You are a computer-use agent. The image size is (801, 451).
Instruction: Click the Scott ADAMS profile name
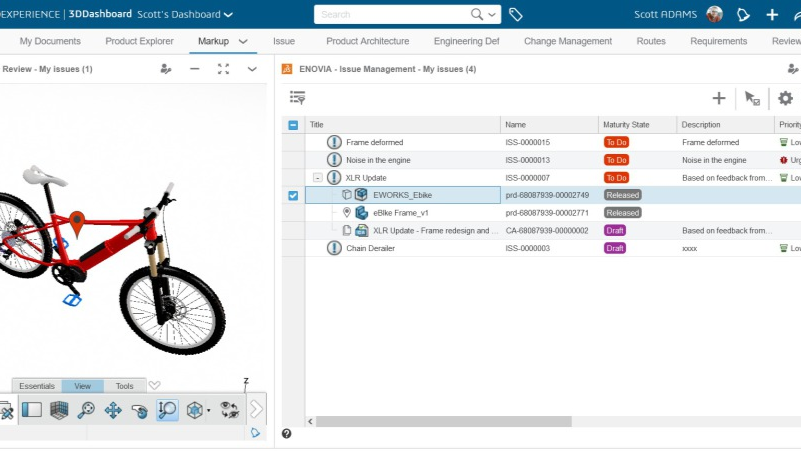[x=667, y=15]
